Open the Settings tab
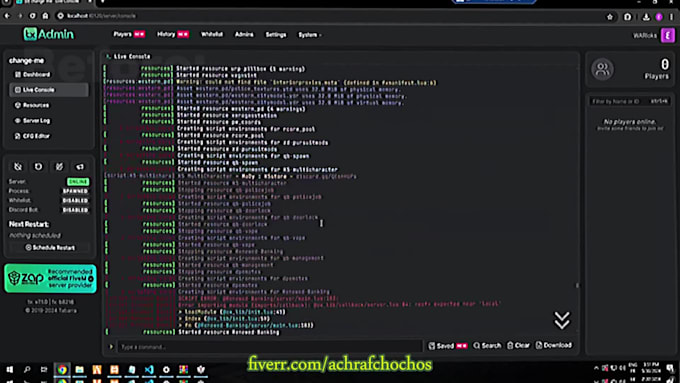 [276, 35]
